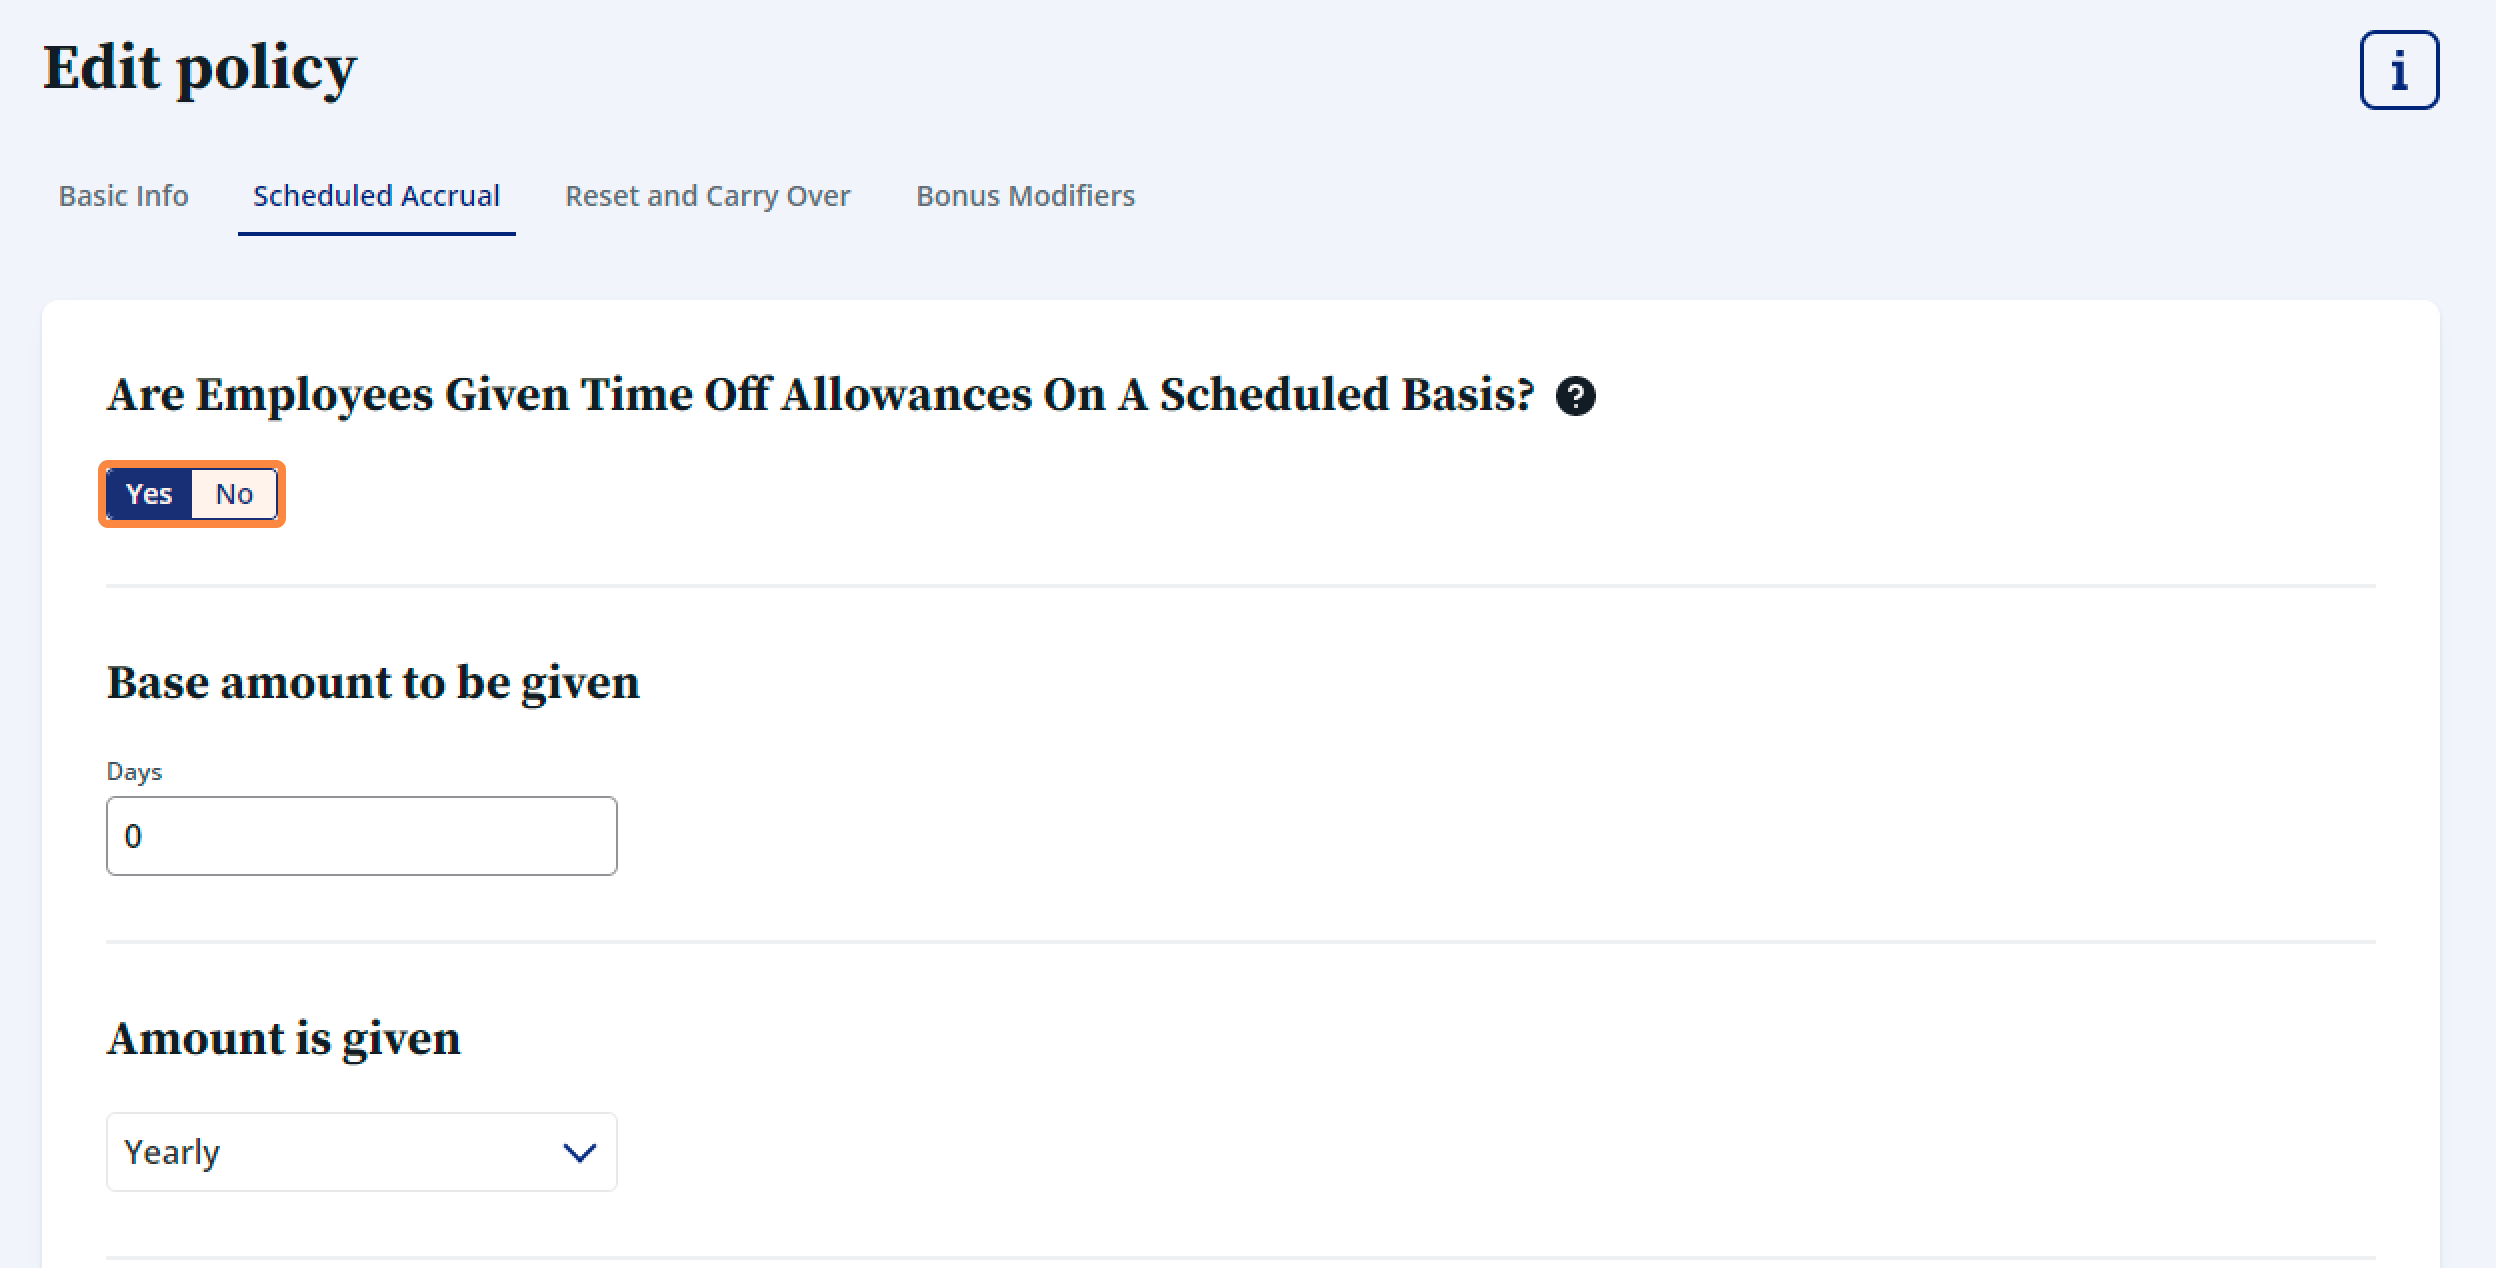Image resolution: width=2496 pixels, height=1268 pixels.
Task: Go to the Bonus Modifiers tab
Action: point(1025,196)
